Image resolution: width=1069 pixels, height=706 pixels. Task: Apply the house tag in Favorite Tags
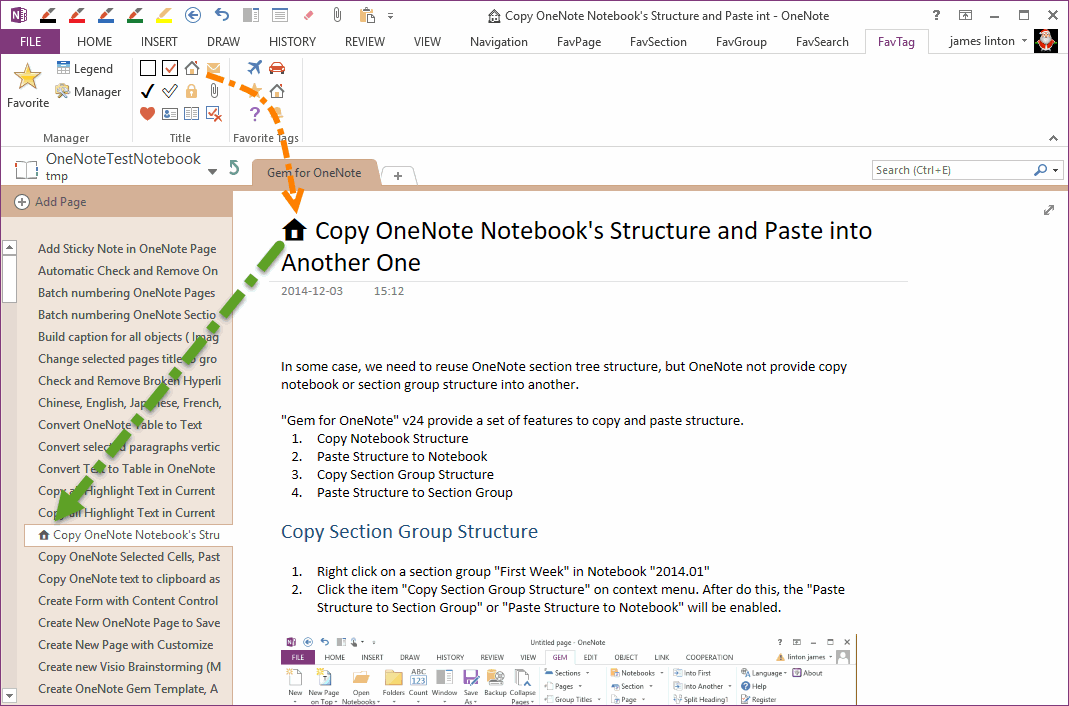pos(277,91)
